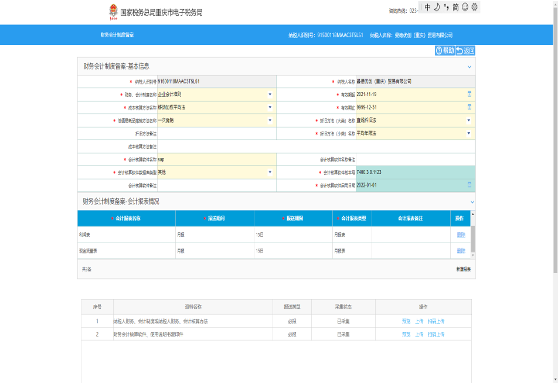The width and height of the screenshot is (558, 384).
Task: Click the accounting software name field
Action: click(216, 159)
